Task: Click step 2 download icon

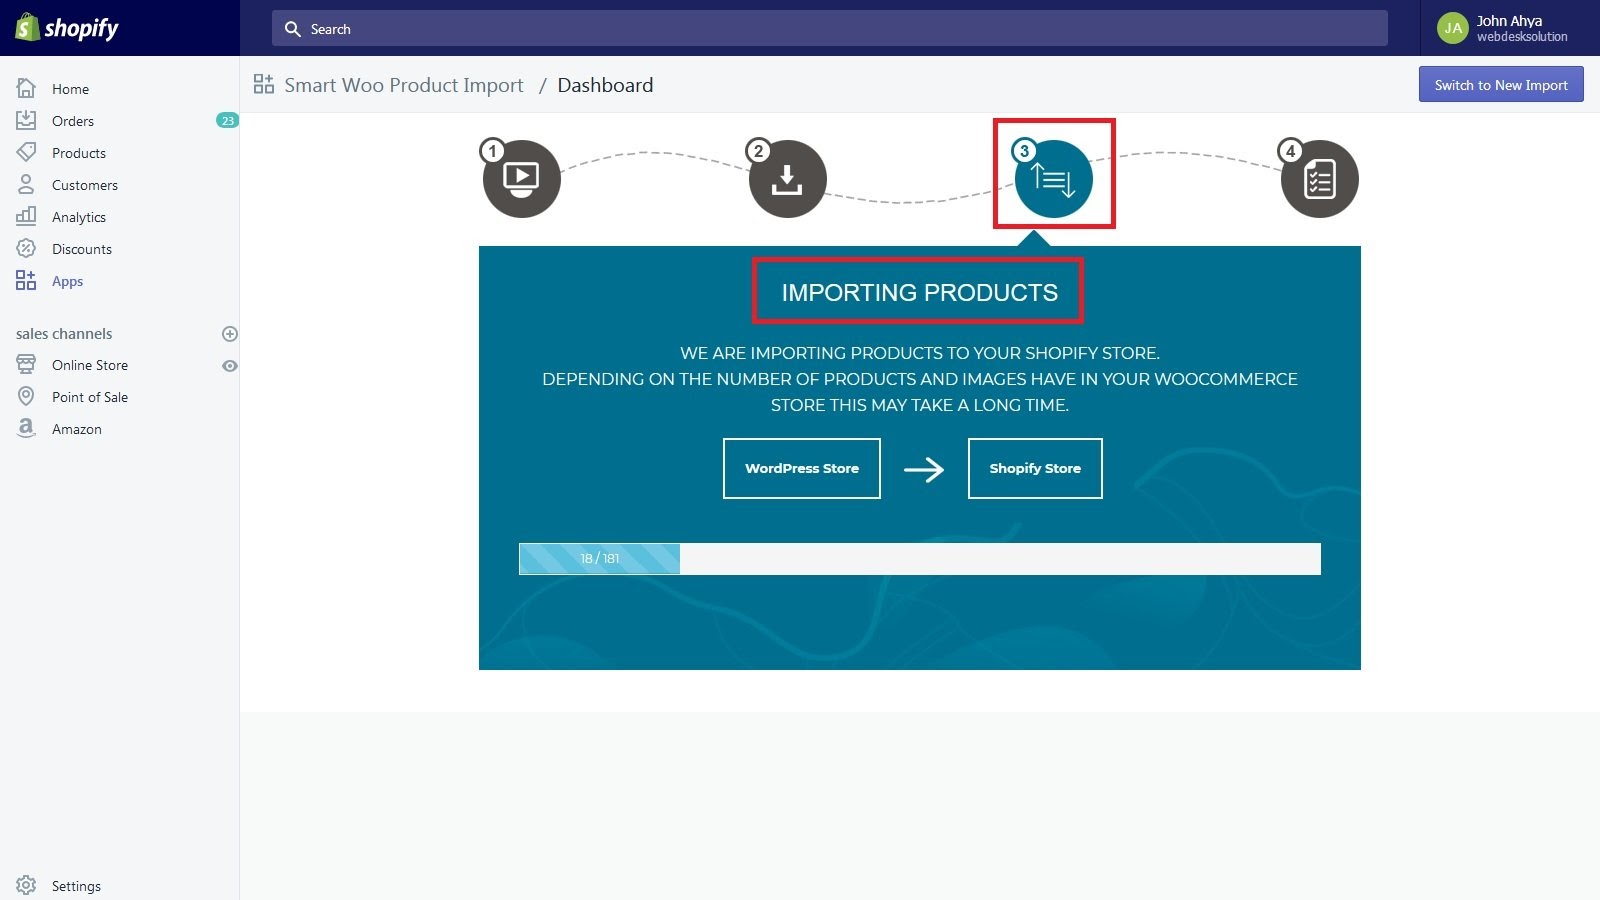Action: (787, 179)
